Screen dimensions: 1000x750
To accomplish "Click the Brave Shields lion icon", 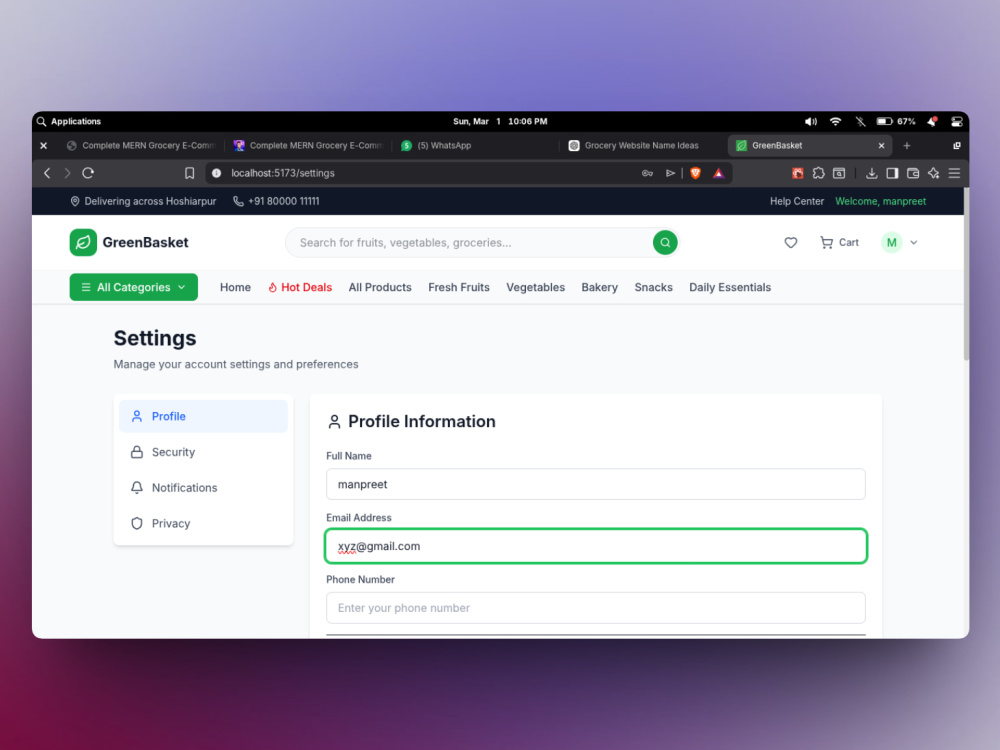I will click(x=695, y=173).
